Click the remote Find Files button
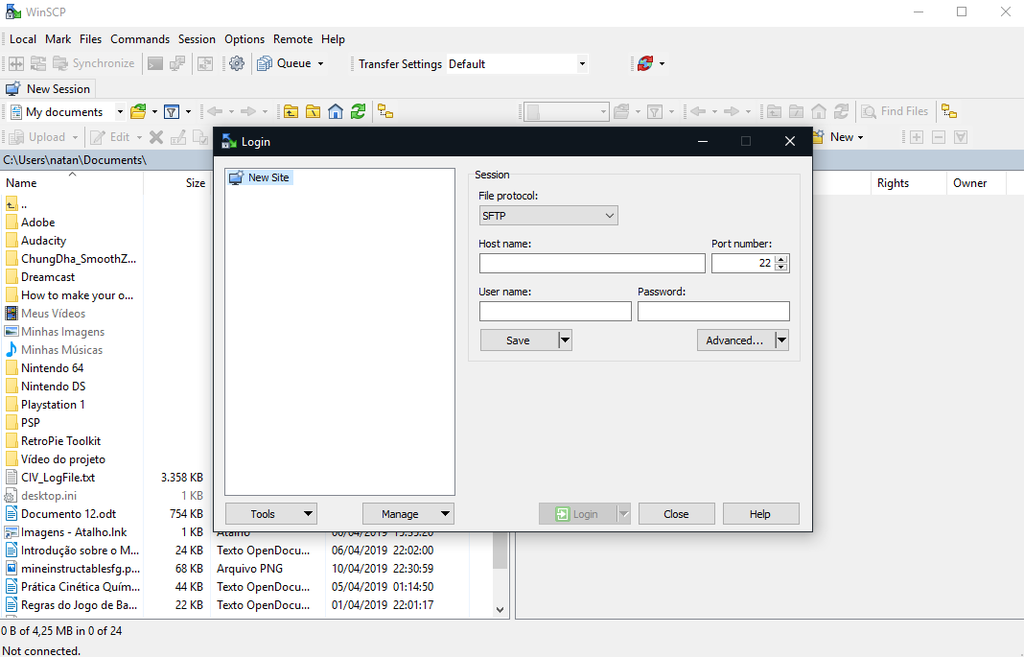 pyautogui.click(x=895, y=112)
